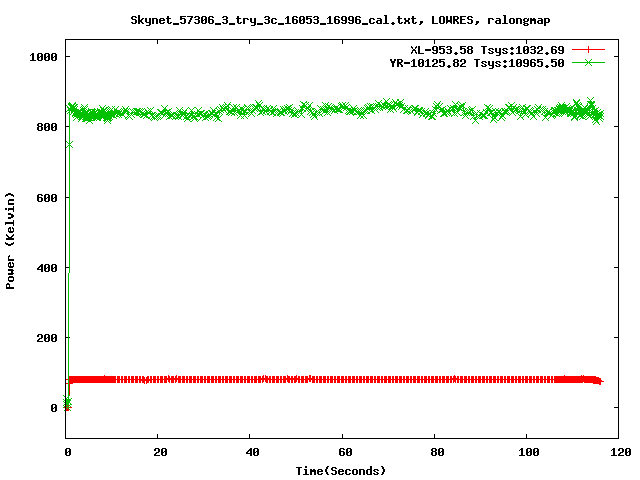Click the y-axis value 200
This screenshot has width=640, height=480.
click(47, 338)
